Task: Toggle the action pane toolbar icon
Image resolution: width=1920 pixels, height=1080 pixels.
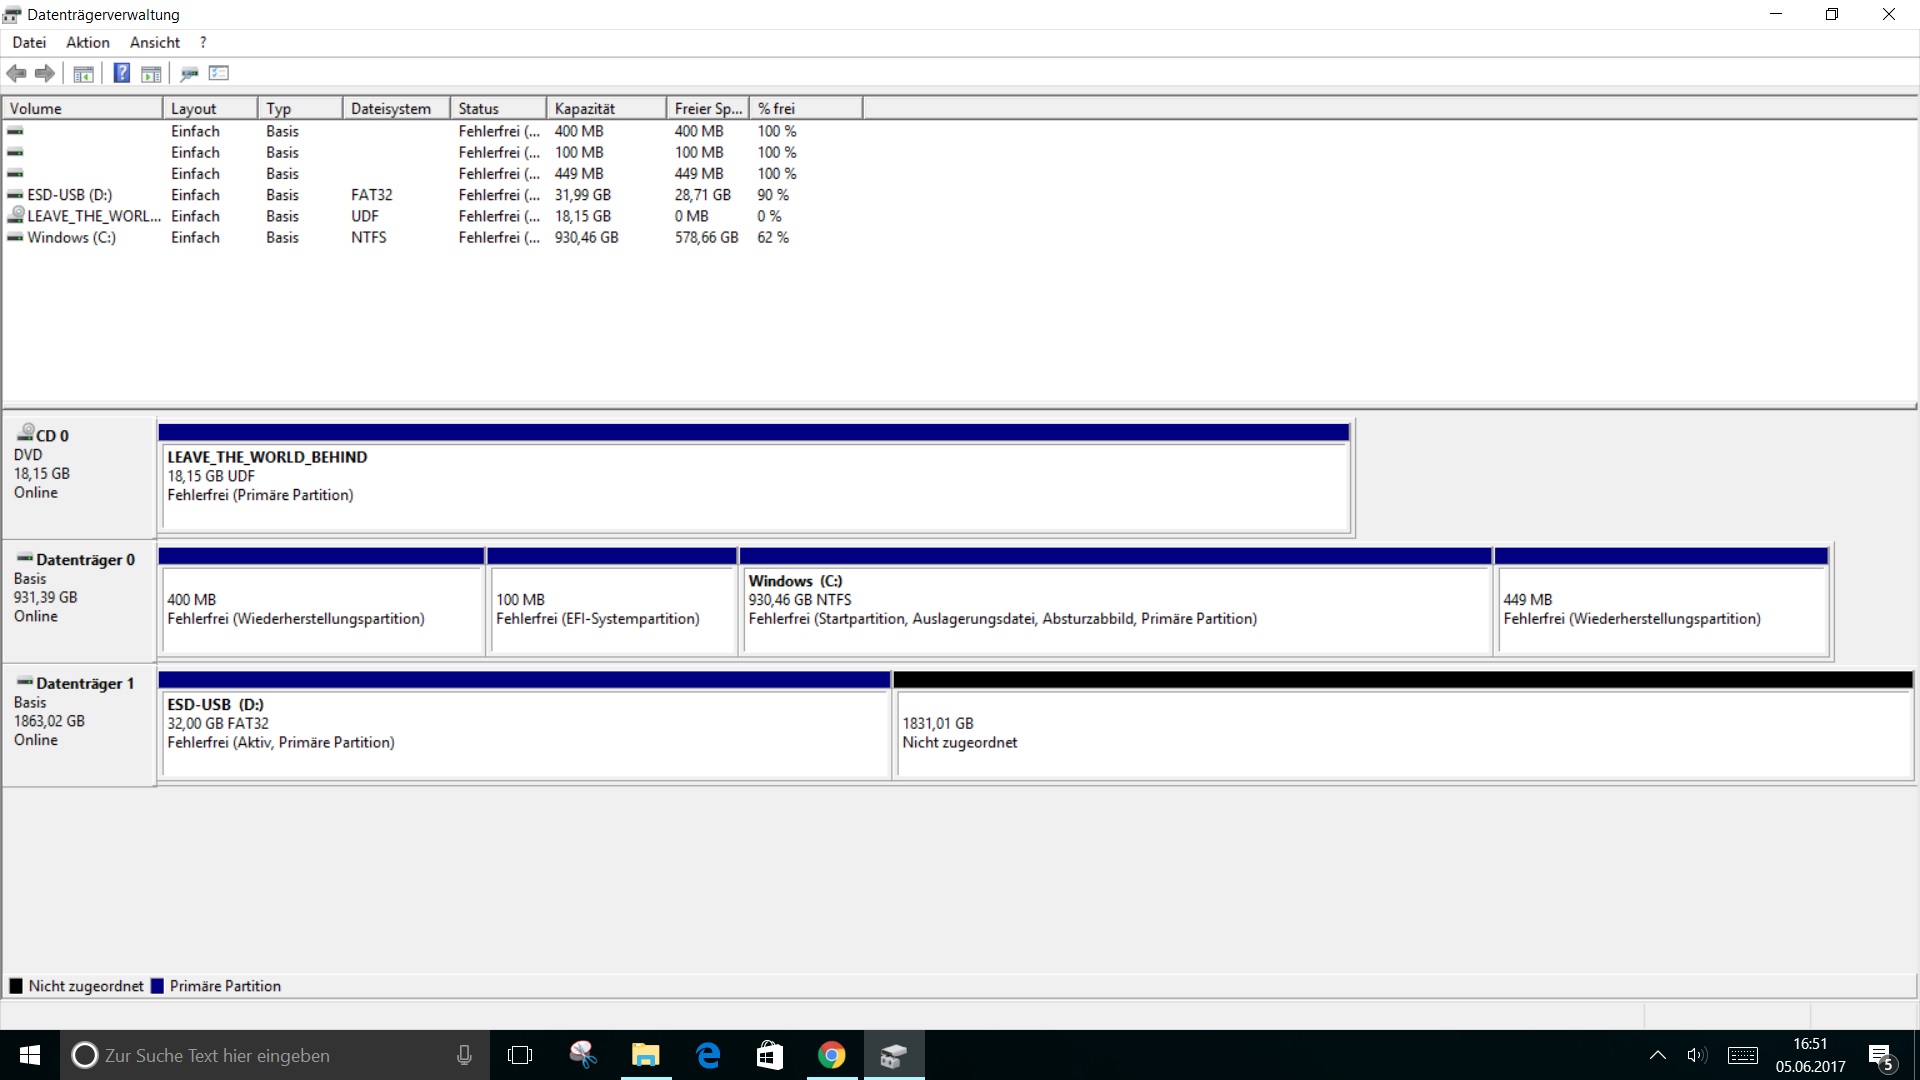Action: coord(151,73)
